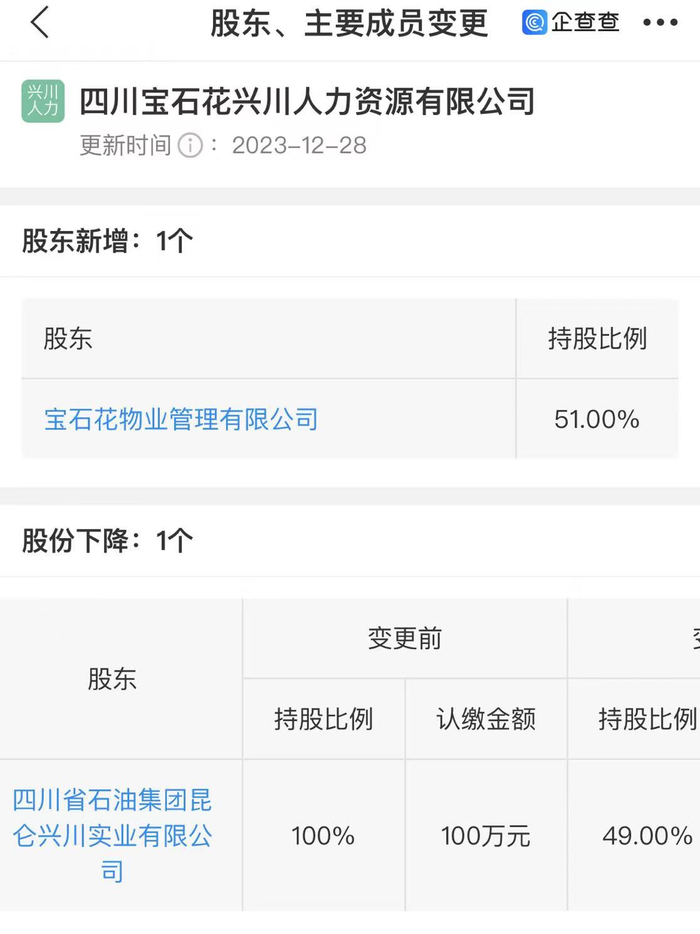Open 宝石花物业管理有限公司 shareholder link
Viewport: 700px width, 934px height.
pyautogui.click(x=181, y=419)
